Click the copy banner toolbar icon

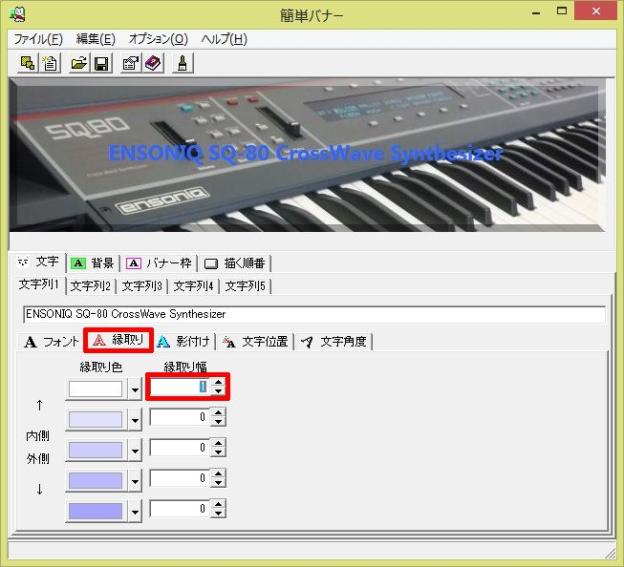pos(27,63)
